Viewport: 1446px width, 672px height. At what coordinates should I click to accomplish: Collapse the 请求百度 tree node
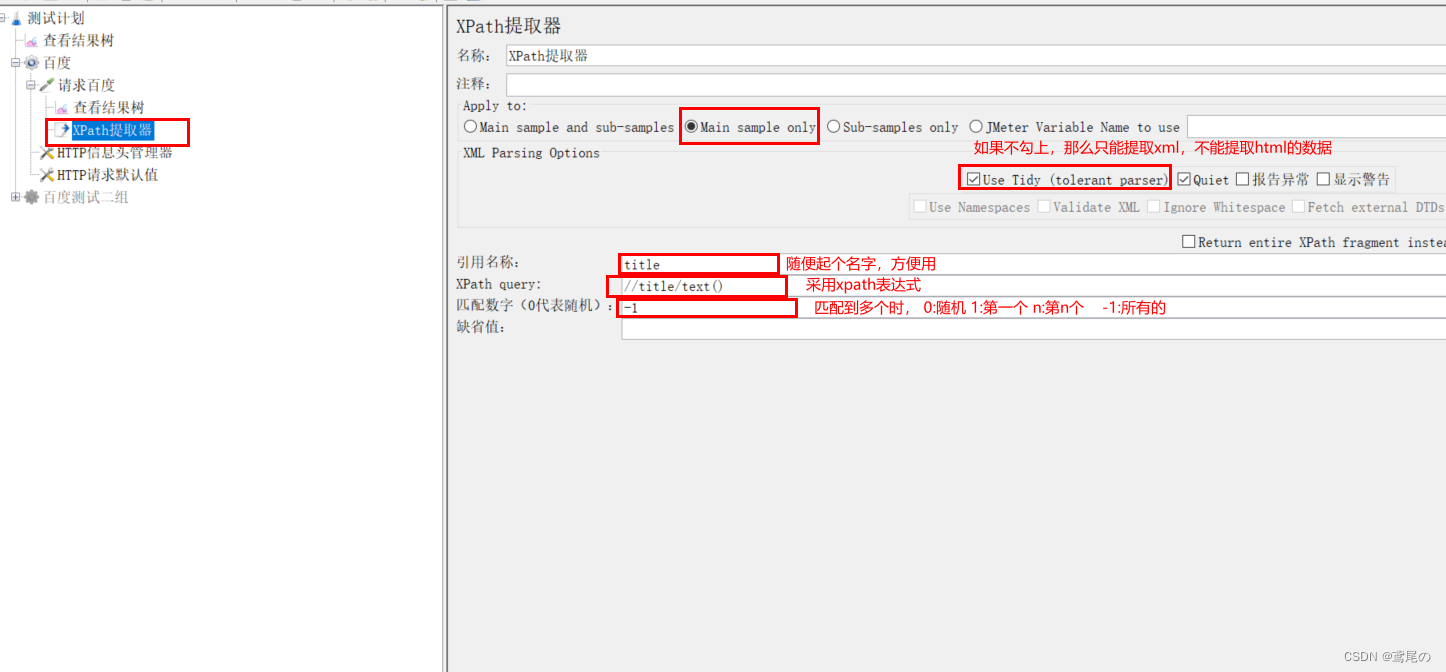pyautogui.click(x=31, y=86)
